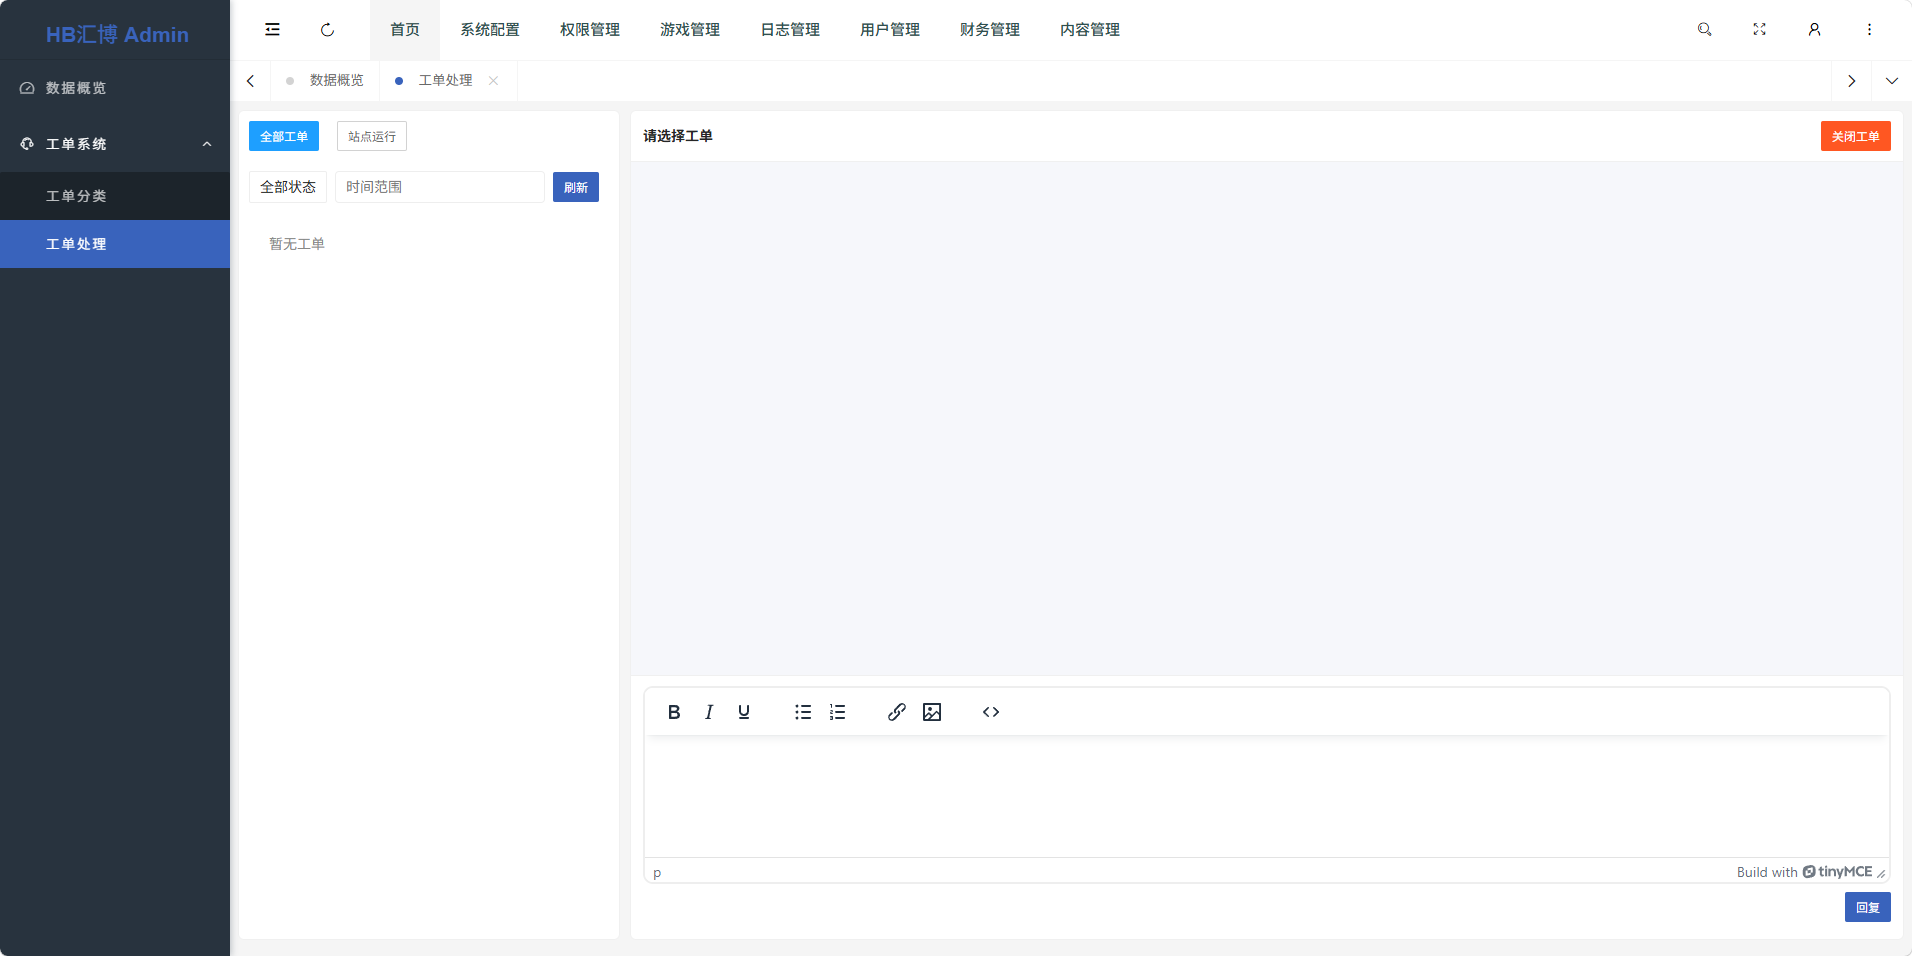This screenshot has height=956, width=1912.
Task: Click the editor resize handle icon
Action: [x=1881, y=873]
